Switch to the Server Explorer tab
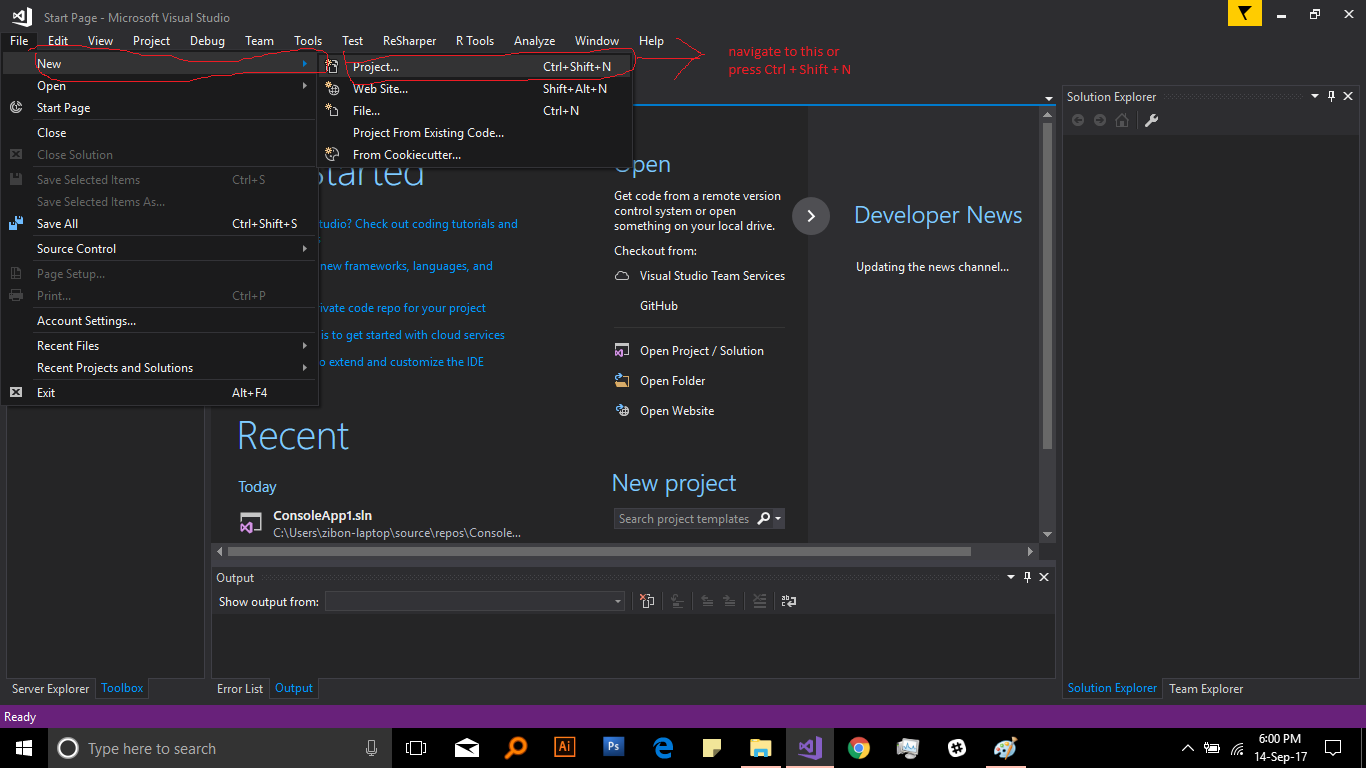 point(50,688)
